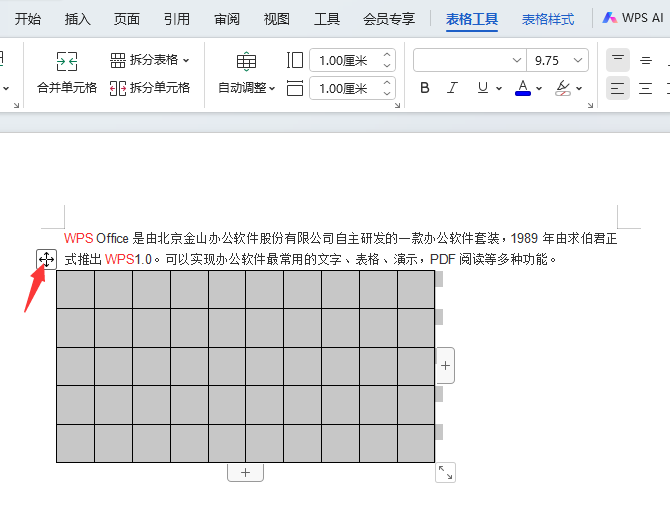This screenshot has height=521, width=670.
Task: Switch to 表格样式 tab
Action: pyautogui.click(x=548, y=19)
